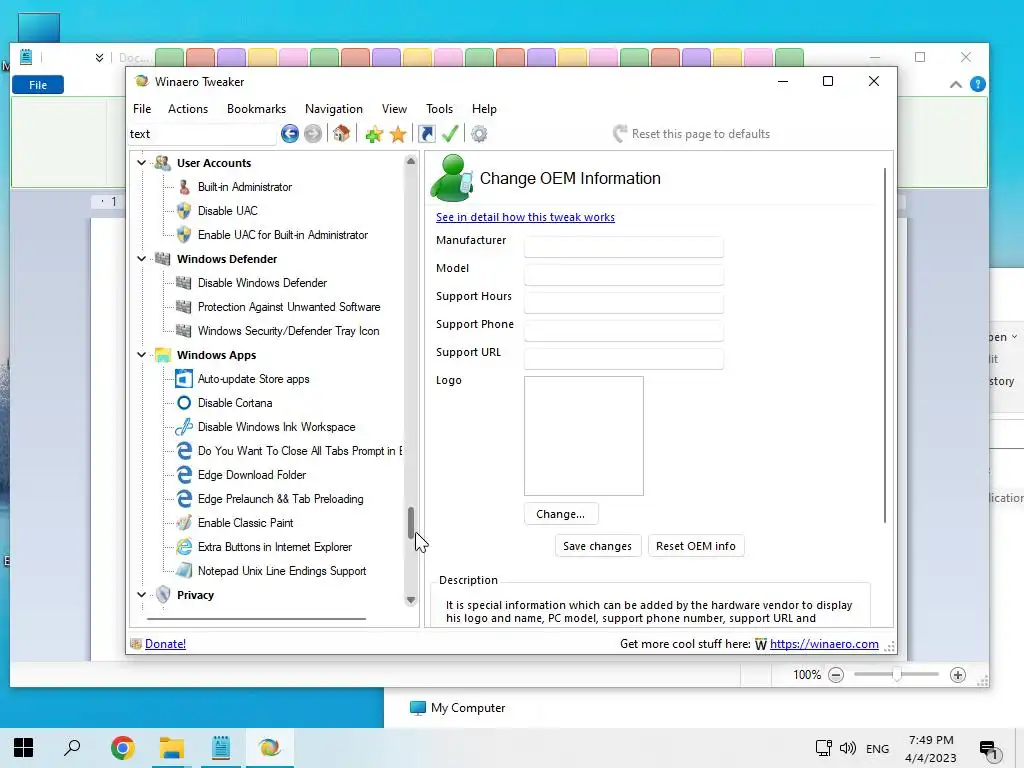
Task: Open the gear Settings toolbar icon
Action: (x=479, y=134)
